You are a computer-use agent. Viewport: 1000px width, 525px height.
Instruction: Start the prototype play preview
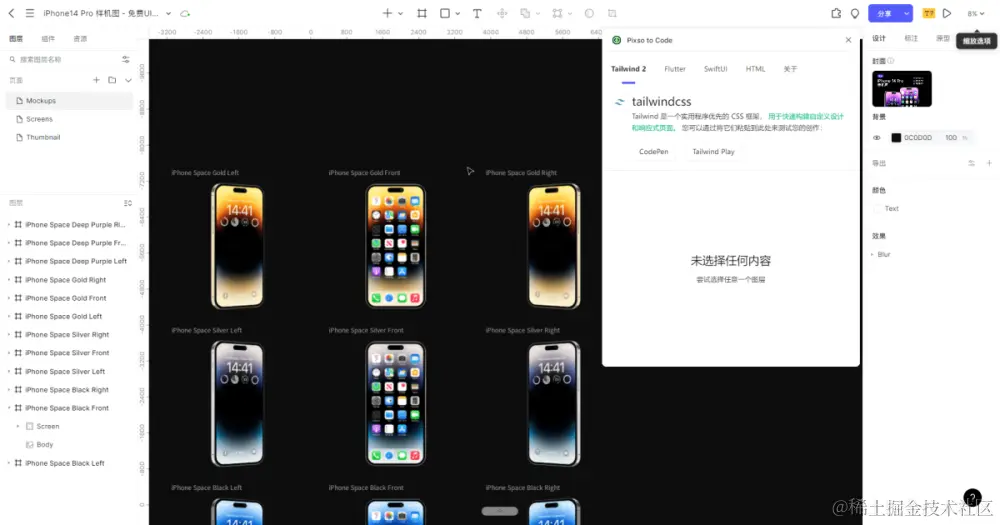[947, 13]
